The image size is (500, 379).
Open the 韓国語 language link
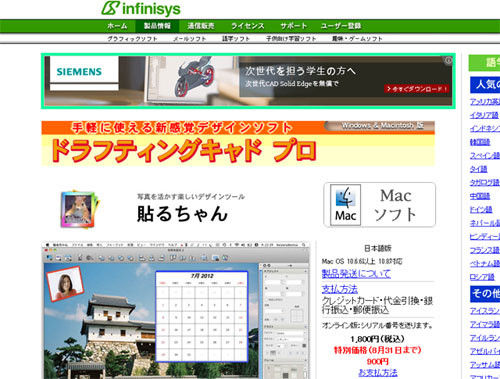pos(480,142)
